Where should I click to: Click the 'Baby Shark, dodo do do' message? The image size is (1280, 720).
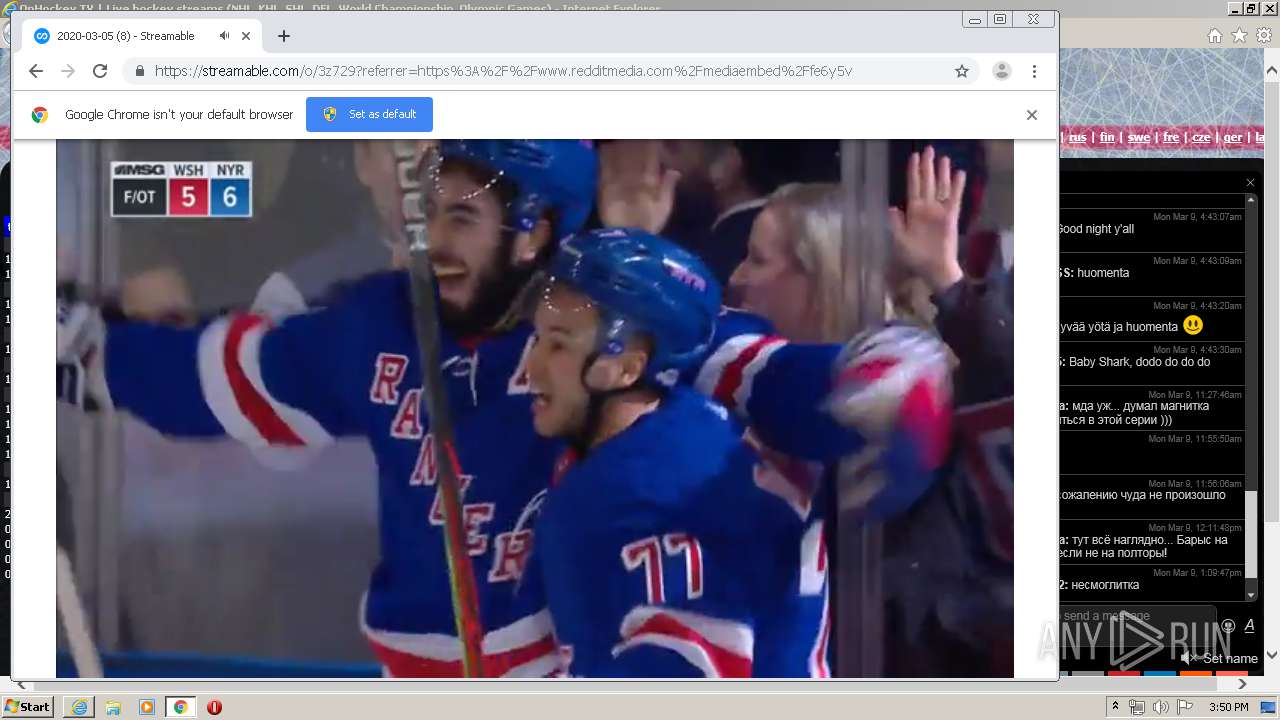coord(1139,362)
